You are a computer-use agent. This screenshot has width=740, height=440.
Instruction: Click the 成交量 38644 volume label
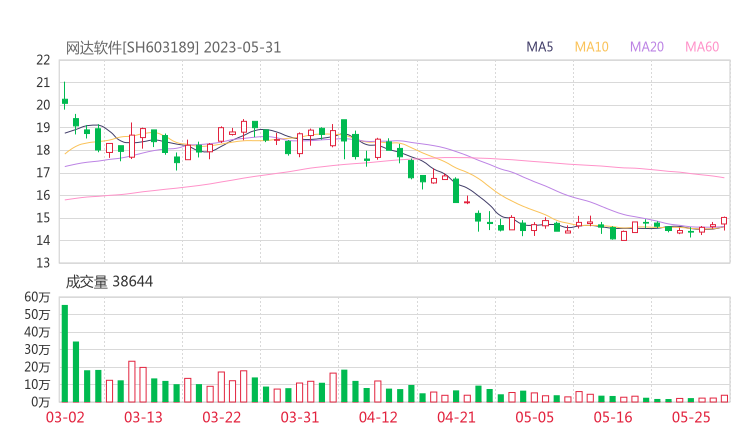109,282
